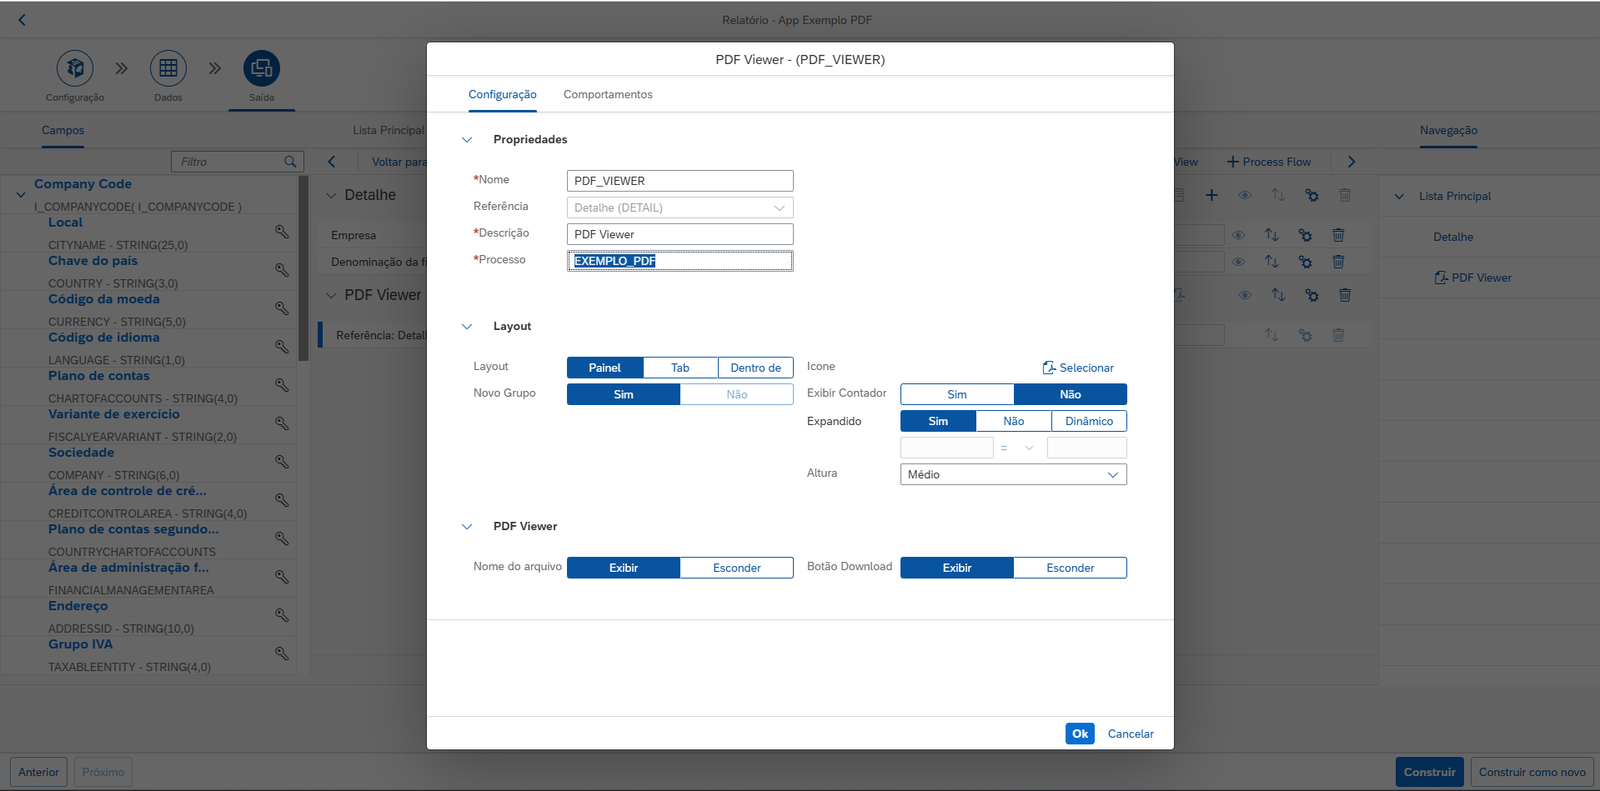This screenshot has width=1600, height=791.
Task: Collapse the Layout section in the dialog
Action: click(x=467, y=327)
